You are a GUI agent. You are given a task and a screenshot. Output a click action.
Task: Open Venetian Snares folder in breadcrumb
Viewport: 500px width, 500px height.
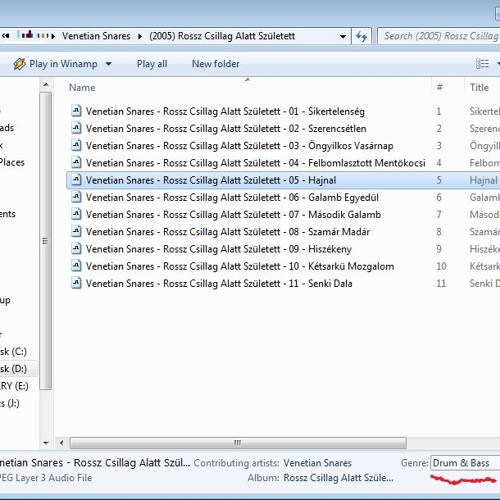click(x=96, y=36)
